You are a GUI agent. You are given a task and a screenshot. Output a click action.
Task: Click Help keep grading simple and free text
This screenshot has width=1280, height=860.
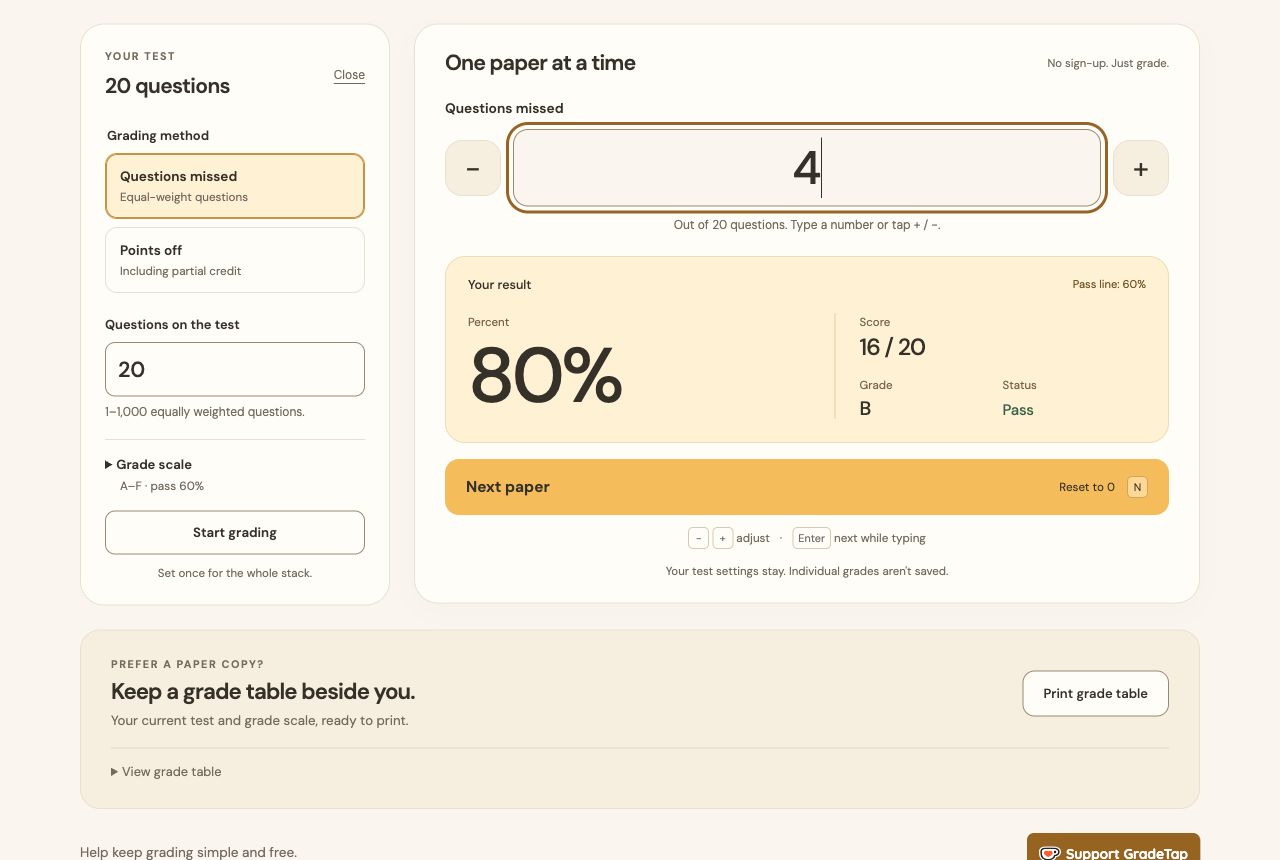point(189,853)
